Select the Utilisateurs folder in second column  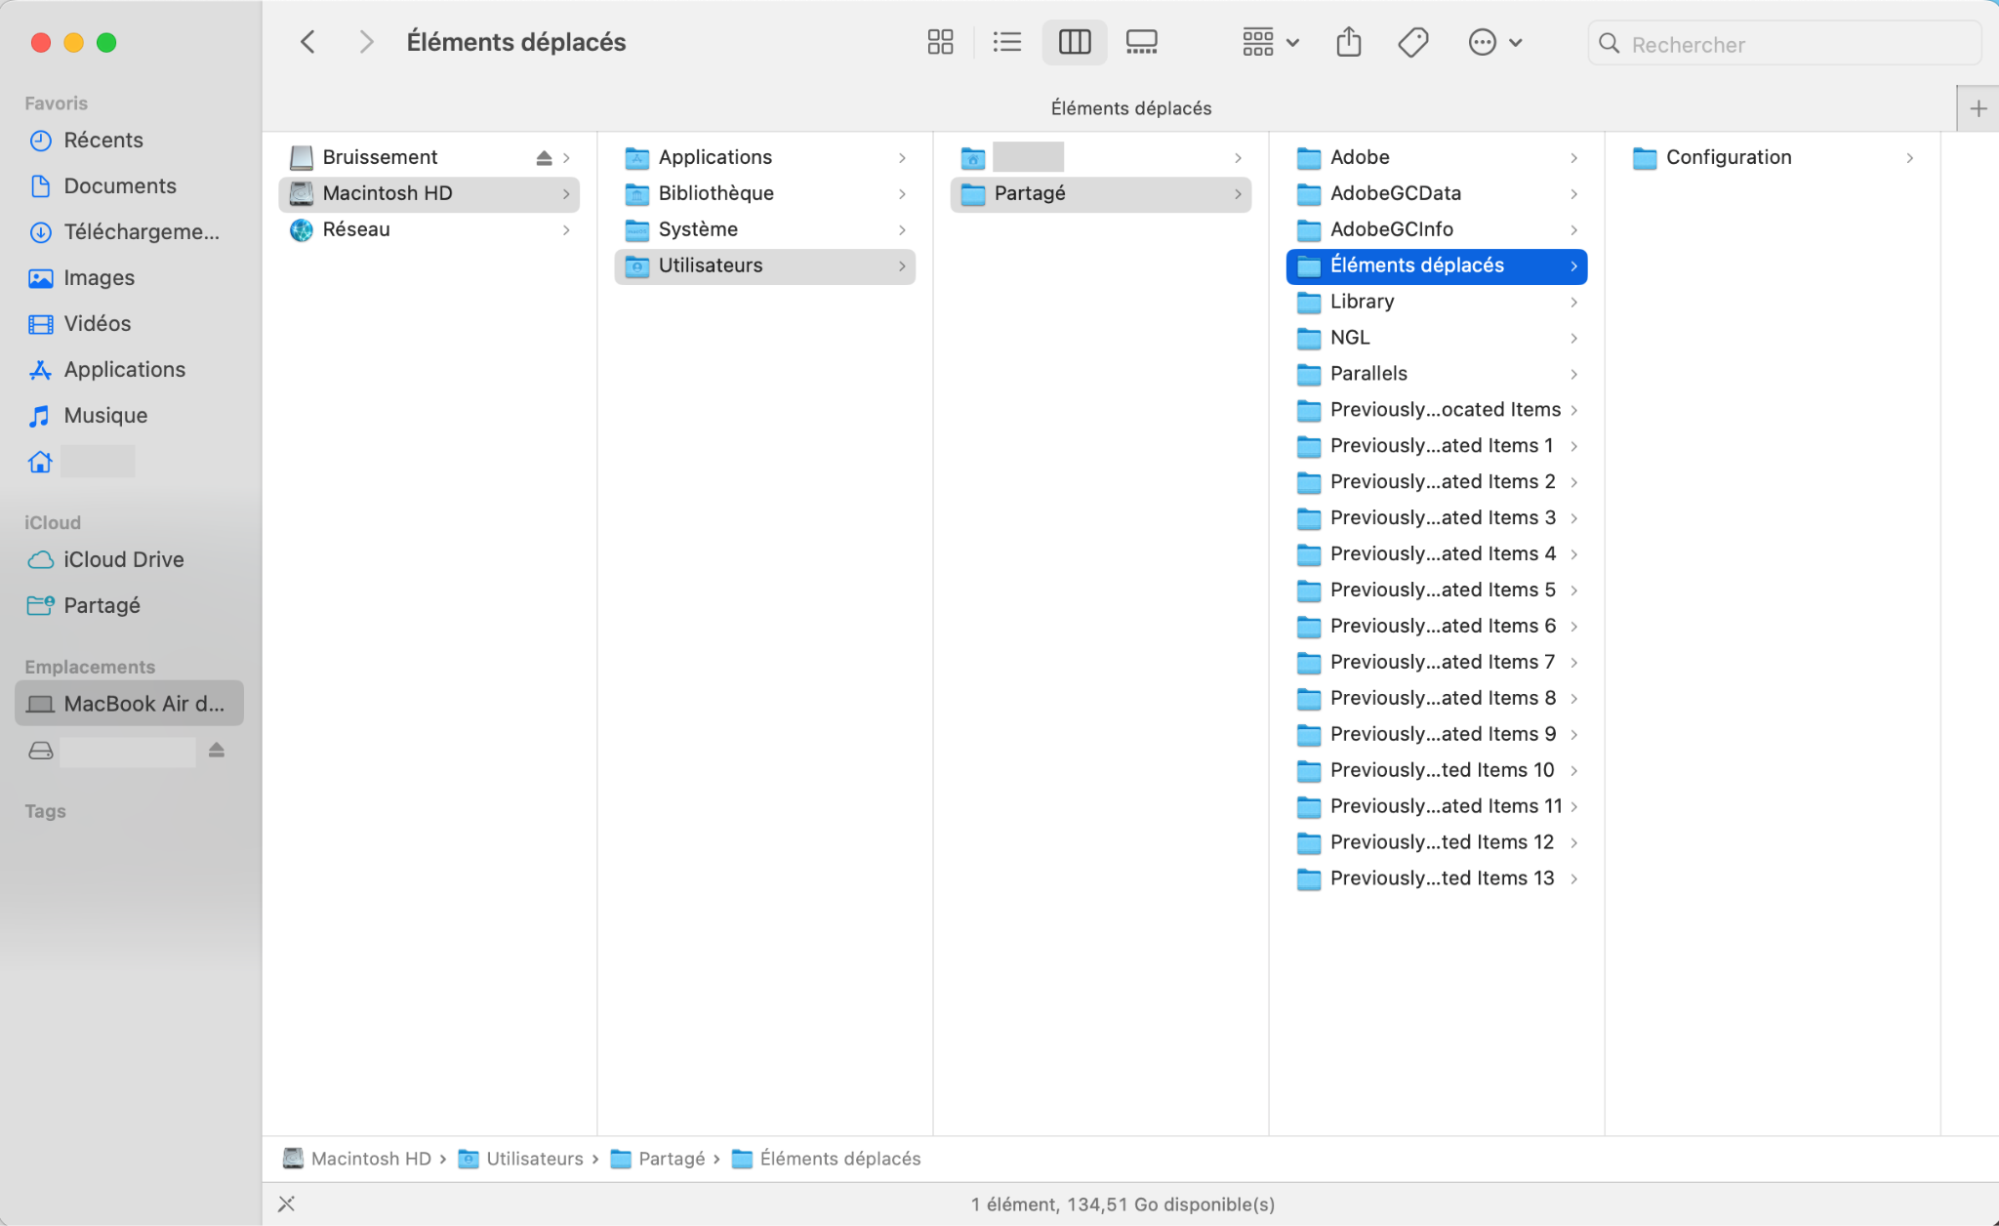click(x=765, y=266)
